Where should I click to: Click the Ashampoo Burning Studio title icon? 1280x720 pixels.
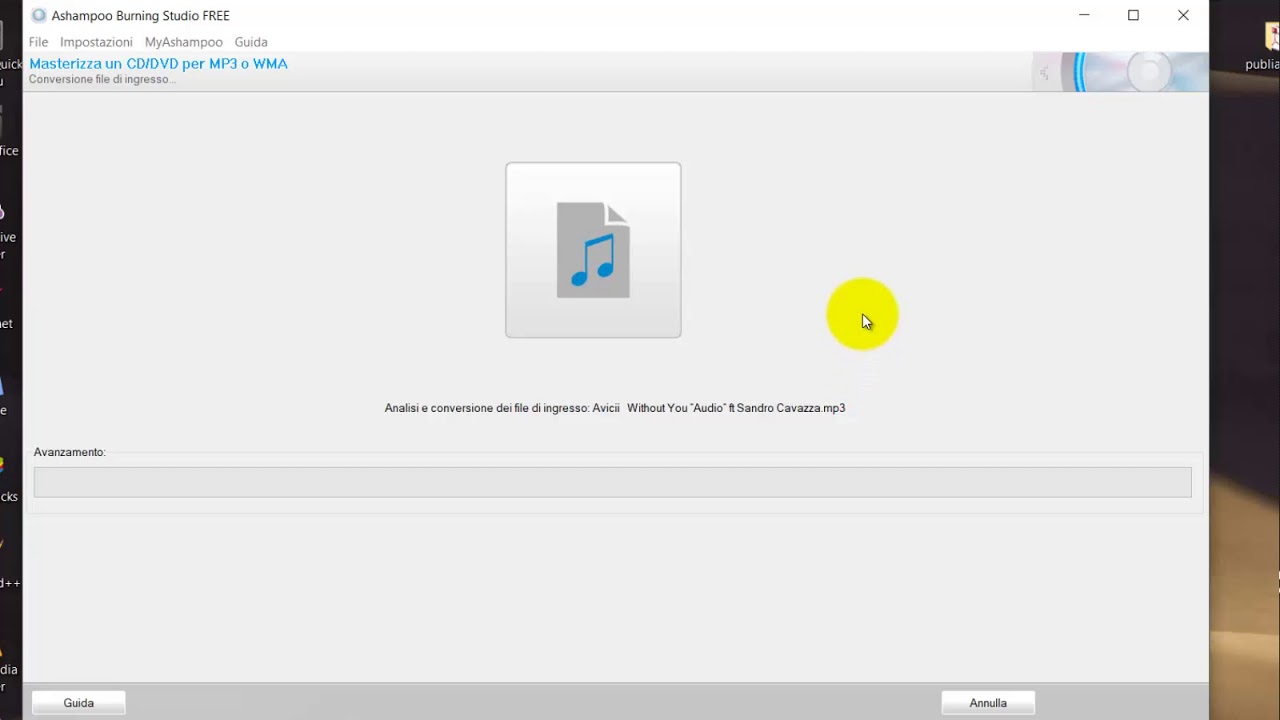(39, 15)
